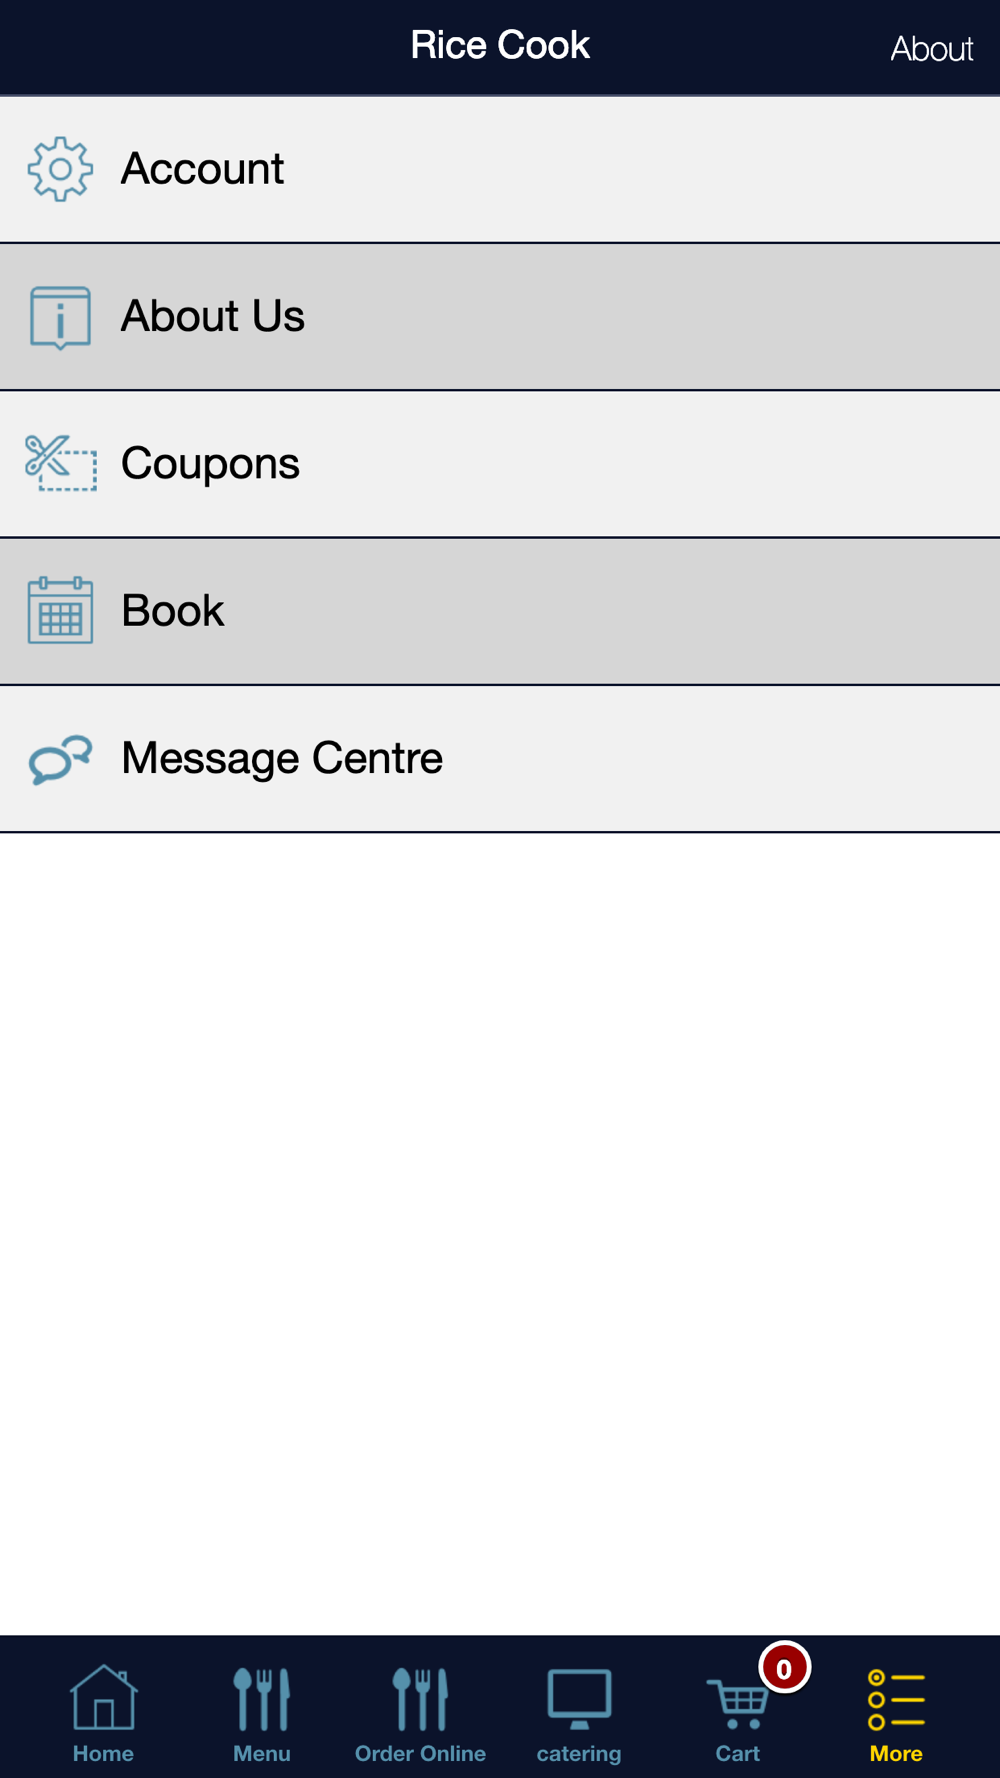
Task: Click the Rice Cook title text
Action: [500, 45]
